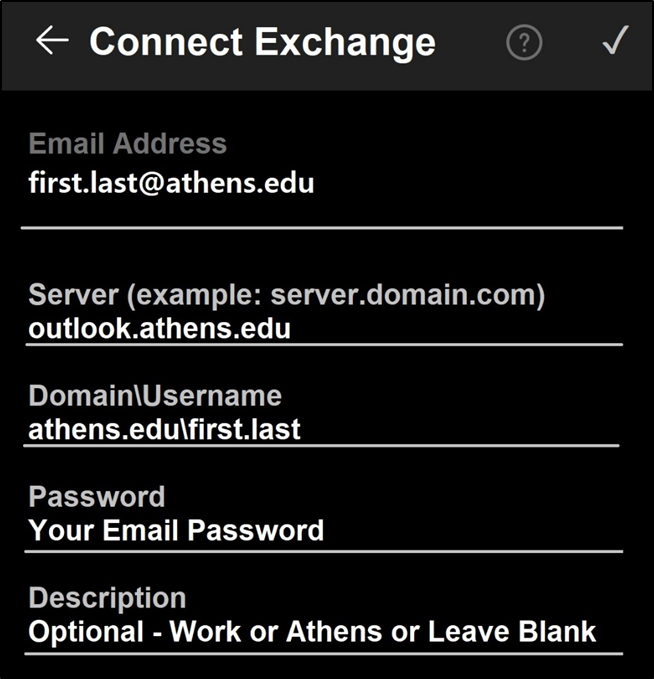This screenshot has width=654, height=679.
Task: Edit the Optional Work or Athens description field
Action: coord(312,632)
